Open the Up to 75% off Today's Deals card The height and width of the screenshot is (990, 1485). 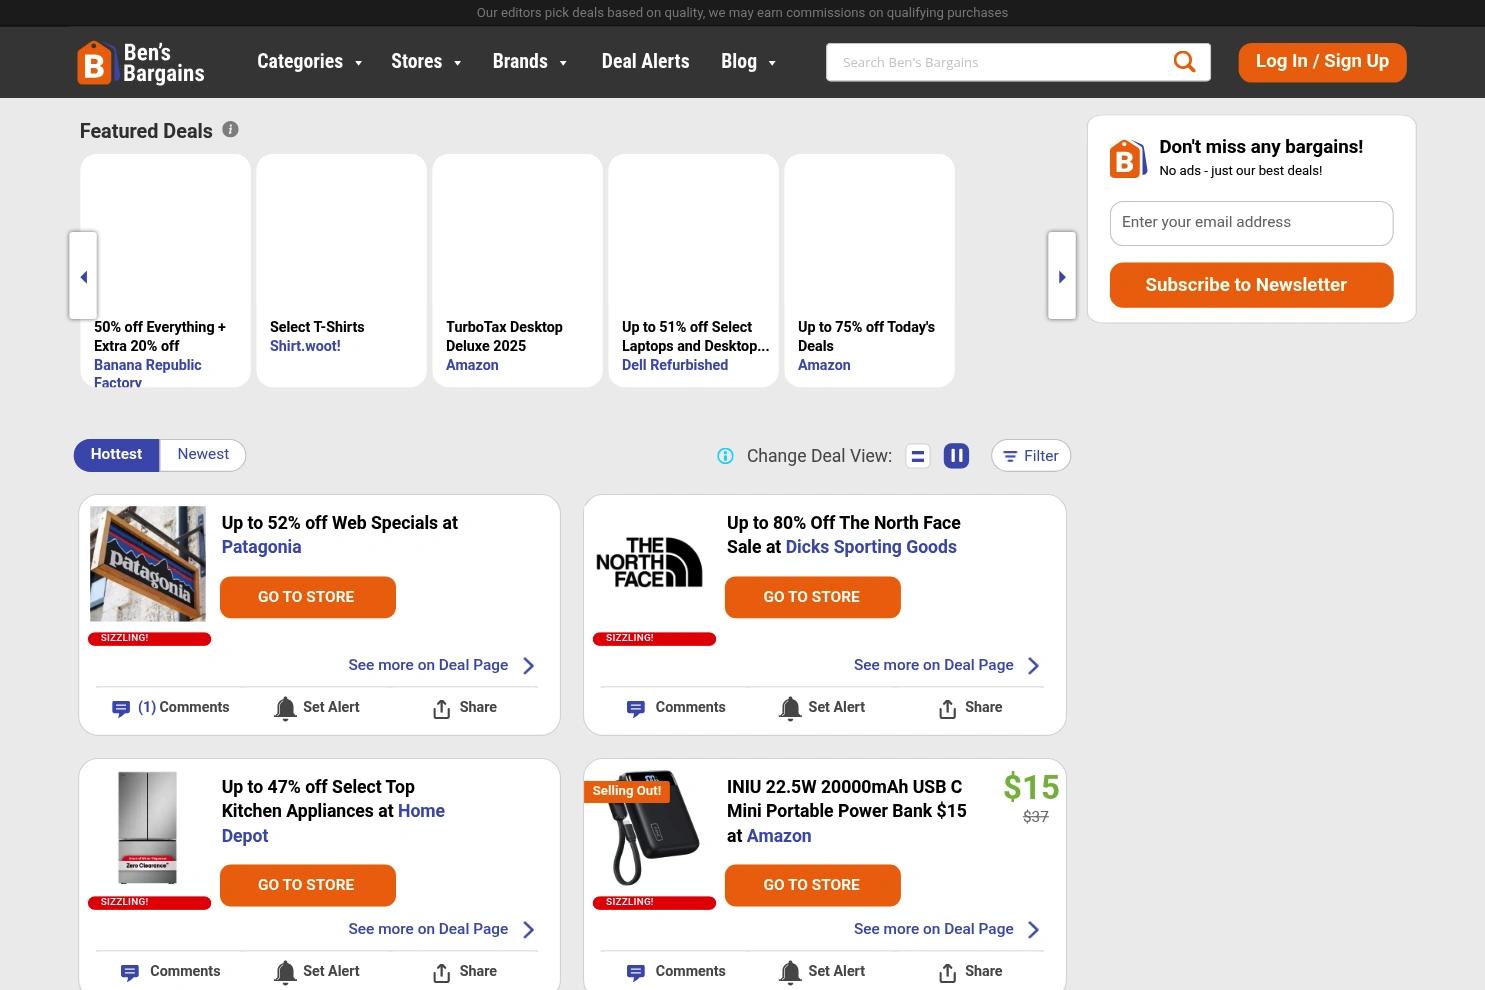(869, 270)
